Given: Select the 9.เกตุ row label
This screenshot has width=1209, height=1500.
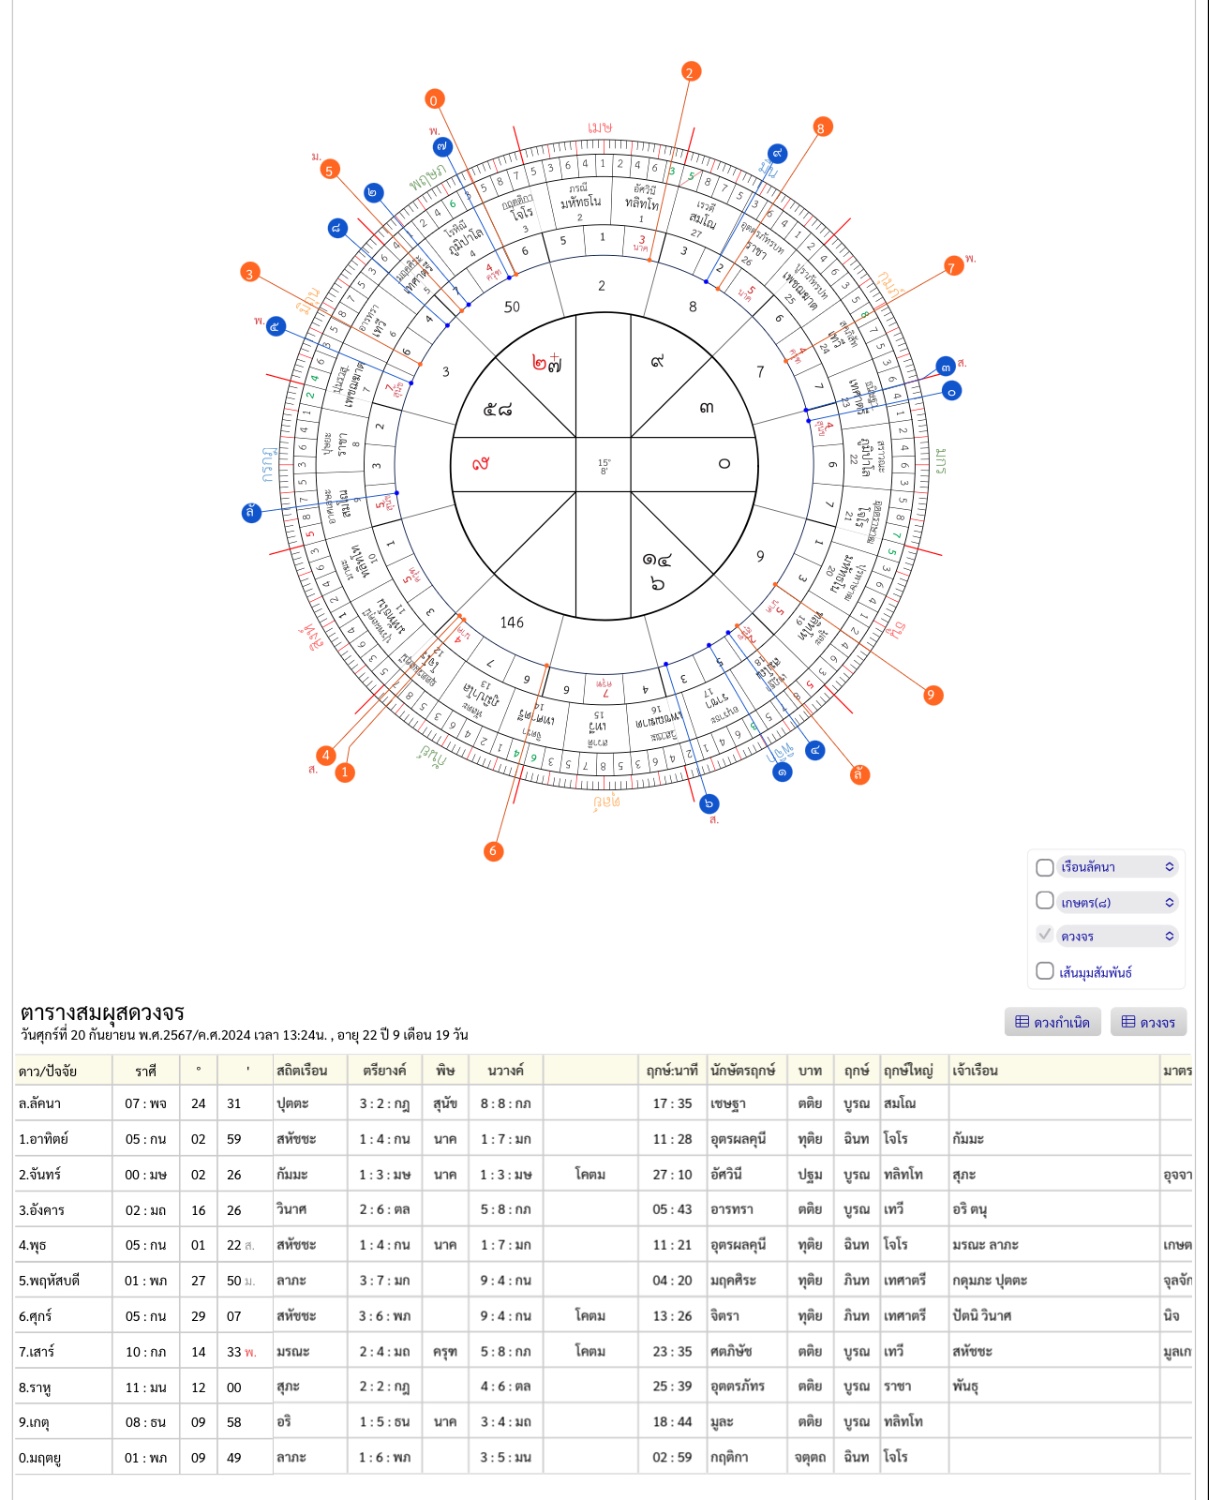Looking at the screenshot, I should (x=34, y=1422).
